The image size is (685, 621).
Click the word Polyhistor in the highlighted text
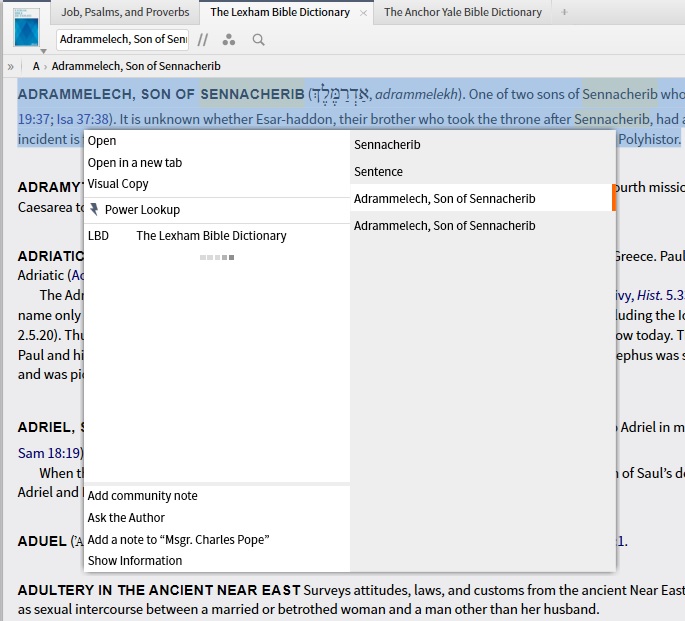[649, 139]
